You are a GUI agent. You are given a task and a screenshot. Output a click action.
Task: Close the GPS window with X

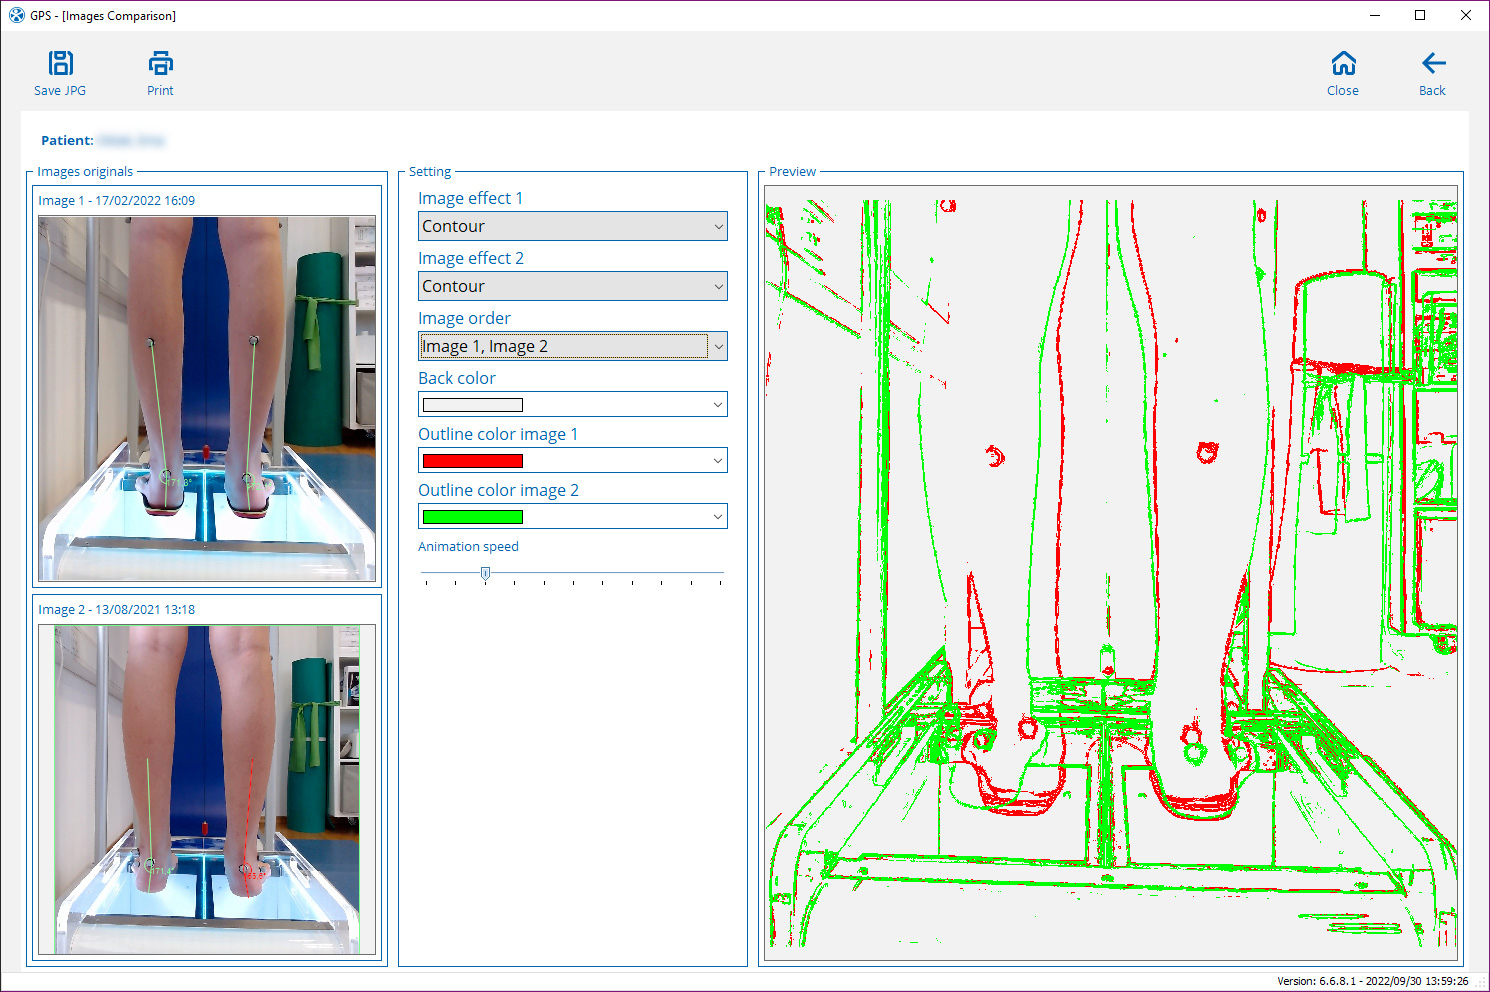(1466, 15)
